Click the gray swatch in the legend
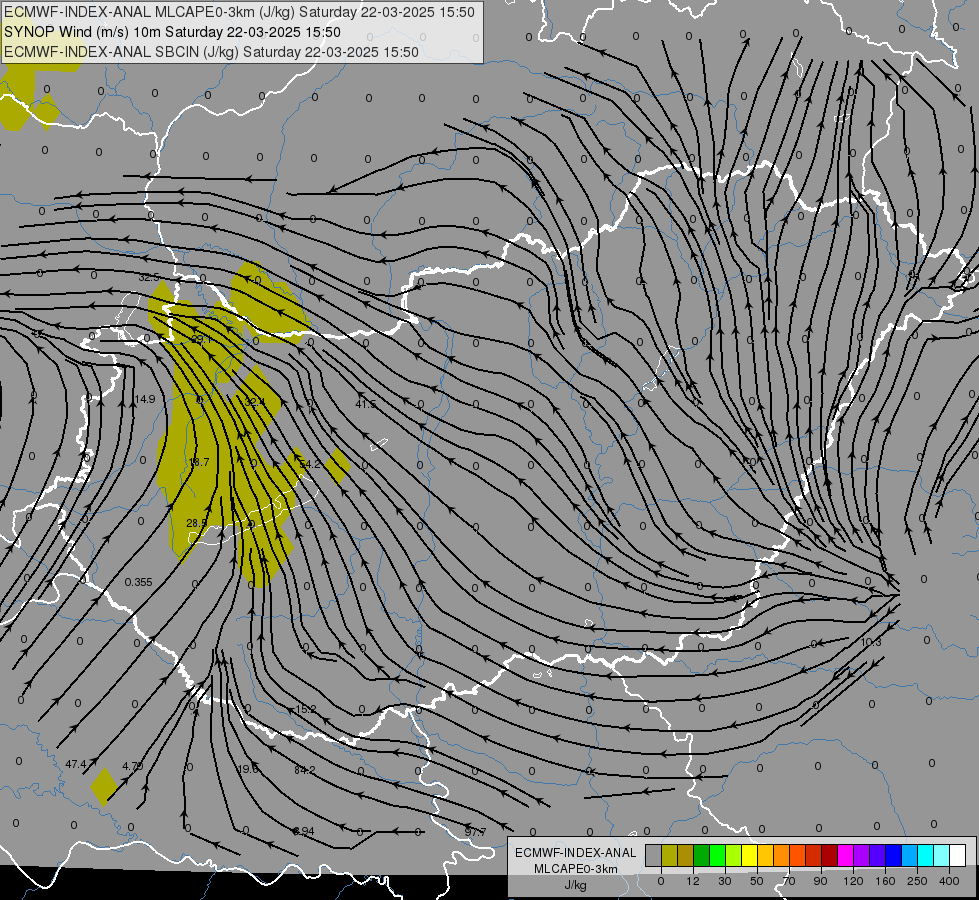Screen dimensions: 979x900 point(654,855)
